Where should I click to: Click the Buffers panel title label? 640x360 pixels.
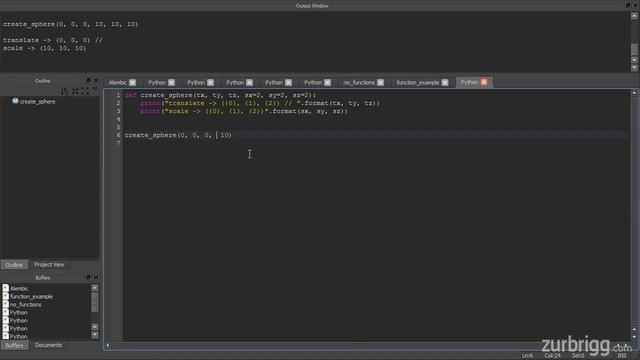tap(42, 278)
